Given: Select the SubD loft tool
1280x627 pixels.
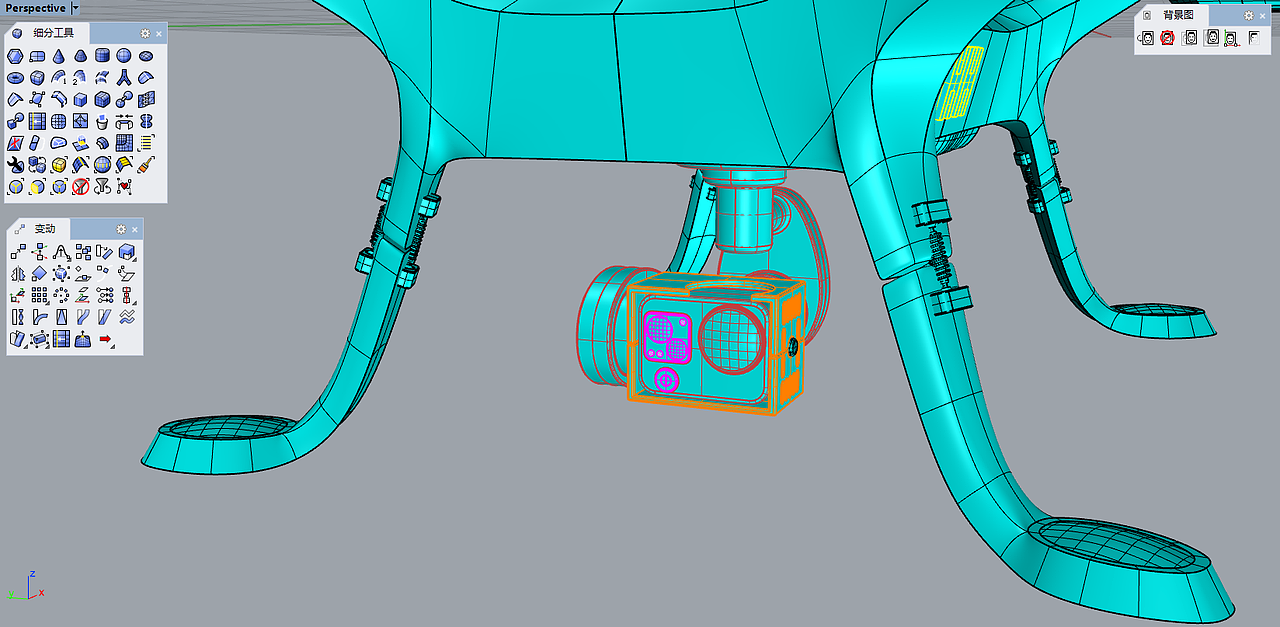Looking at the screenshot, I should pos(102,77).
